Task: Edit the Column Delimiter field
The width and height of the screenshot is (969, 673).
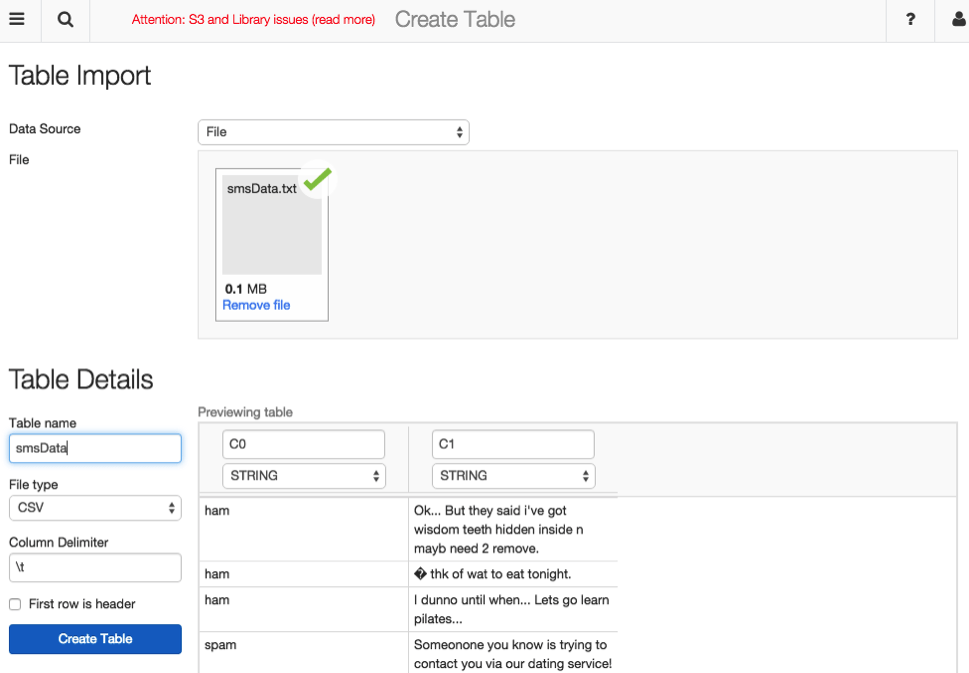Action: pos(95,568)
